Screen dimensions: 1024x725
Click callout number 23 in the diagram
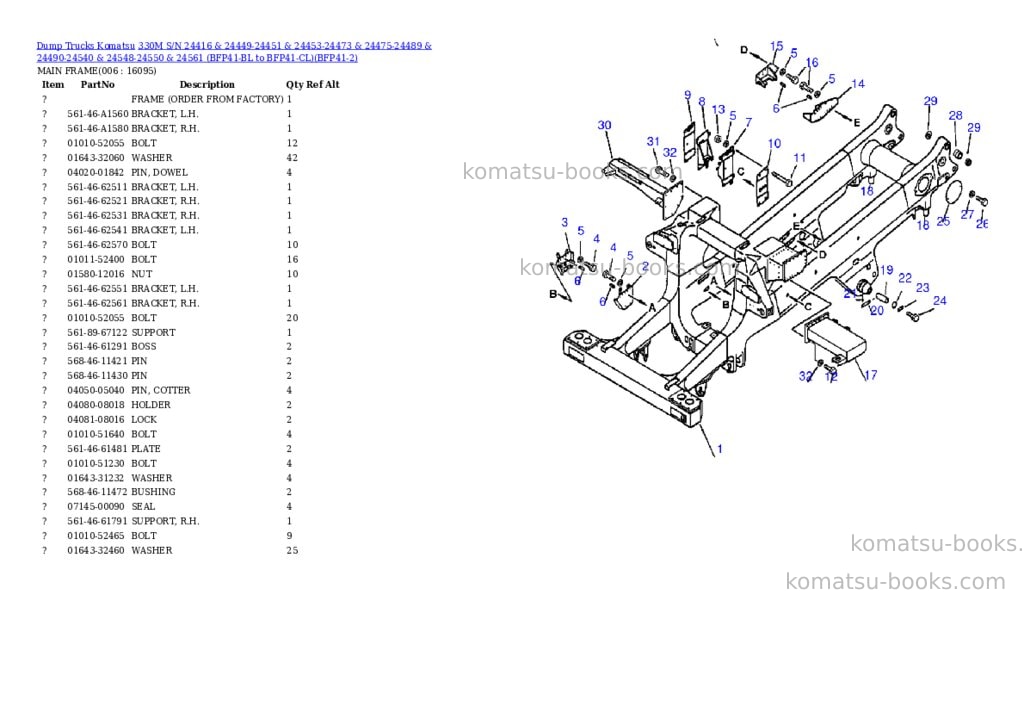tap(923, 287)
